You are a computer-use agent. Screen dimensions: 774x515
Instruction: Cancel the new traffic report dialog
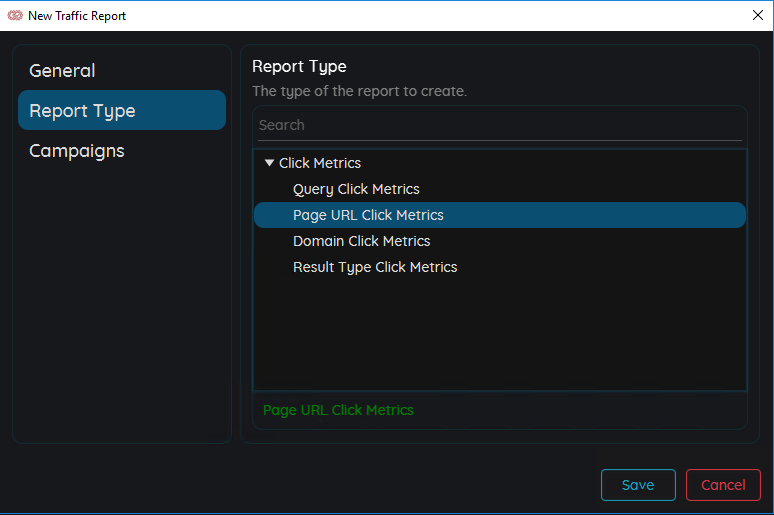pos(723,485)
